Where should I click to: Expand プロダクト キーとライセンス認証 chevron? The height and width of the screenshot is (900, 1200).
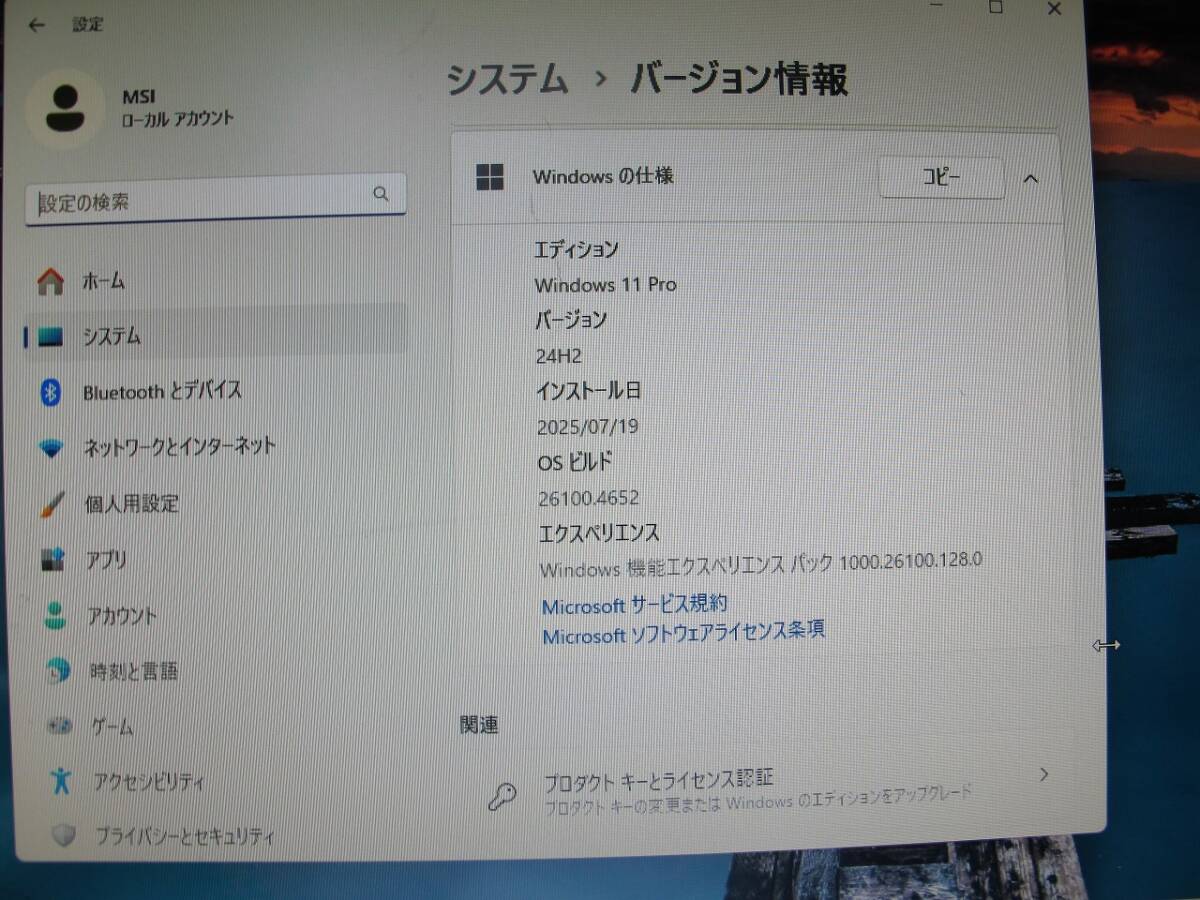pos(1044,774)
